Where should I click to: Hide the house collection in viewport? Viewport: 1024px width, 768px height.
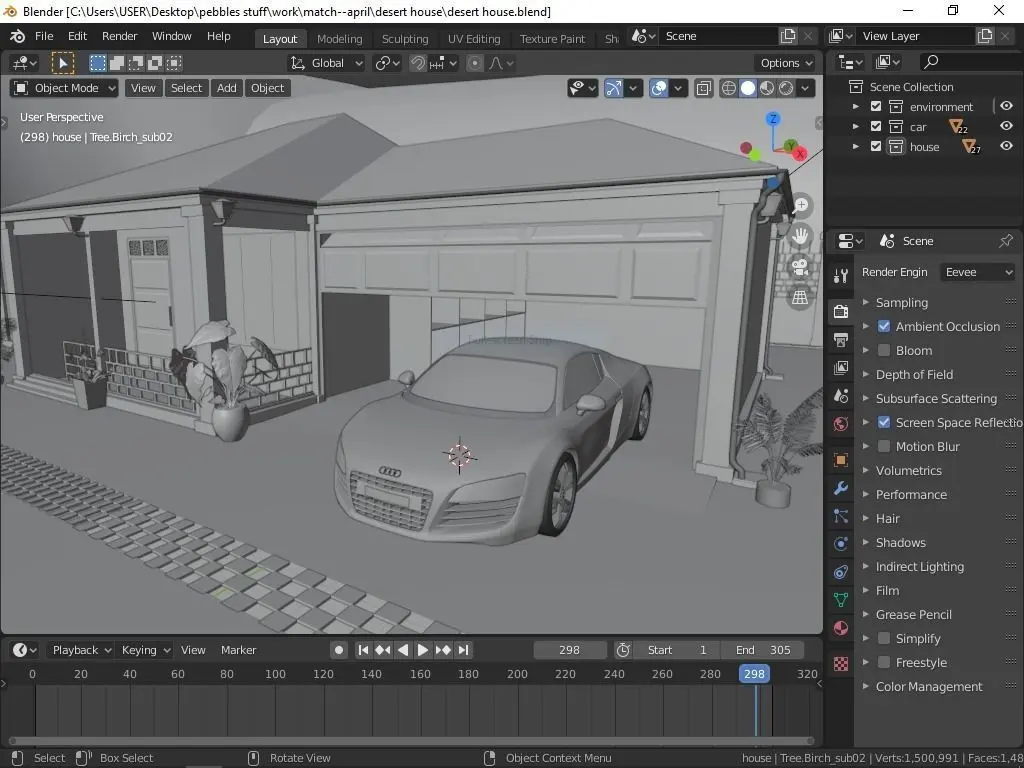click(x=1006, y=146)
